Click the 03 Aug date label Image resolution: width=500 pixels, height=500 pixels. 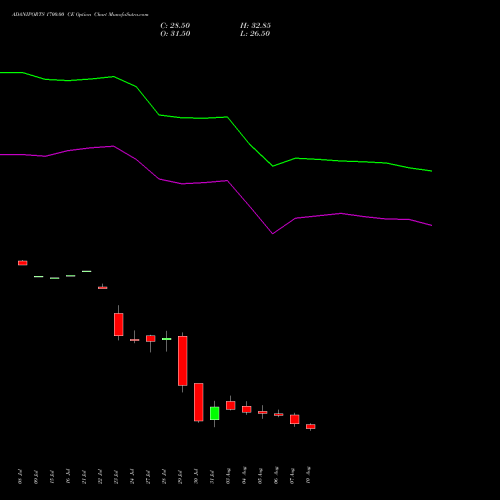click(228, 475)
